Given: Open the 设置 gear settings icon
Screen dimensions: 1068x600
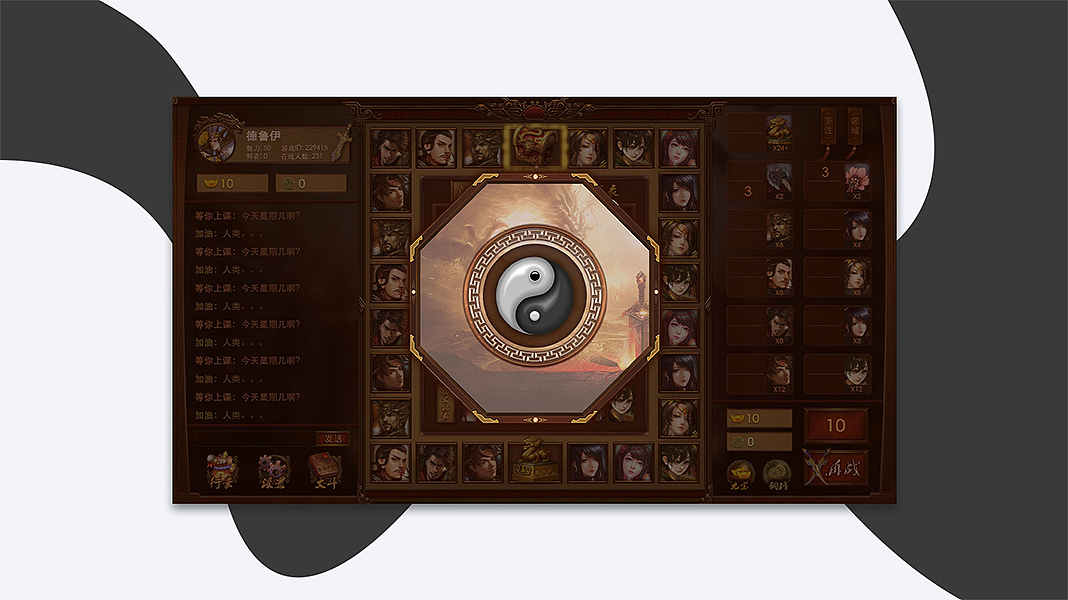Looking at the screenshot, I should (x=274, y=471).
